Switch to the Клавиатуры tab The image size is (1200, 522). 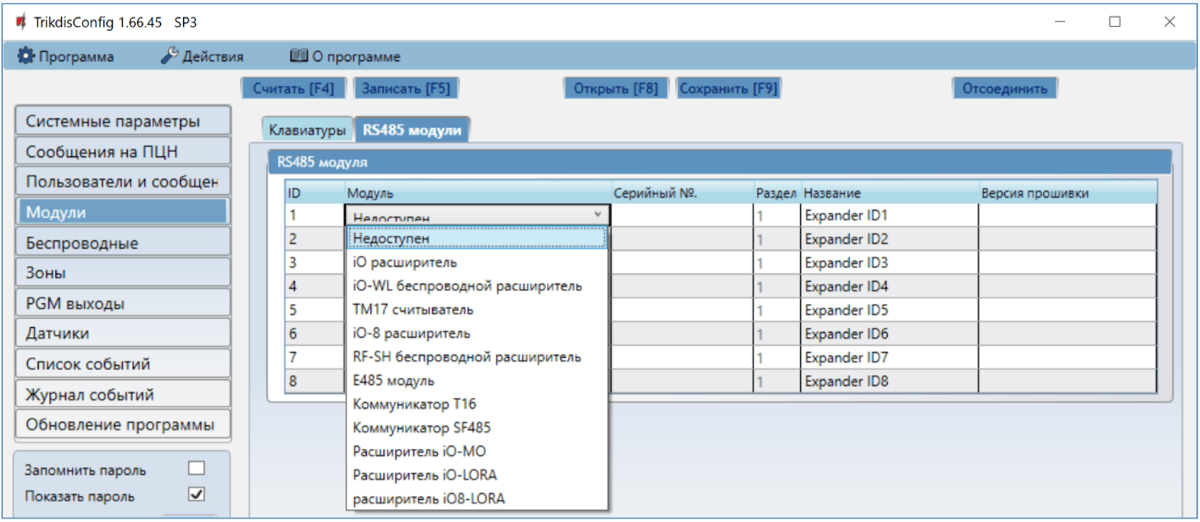point(307,130)
